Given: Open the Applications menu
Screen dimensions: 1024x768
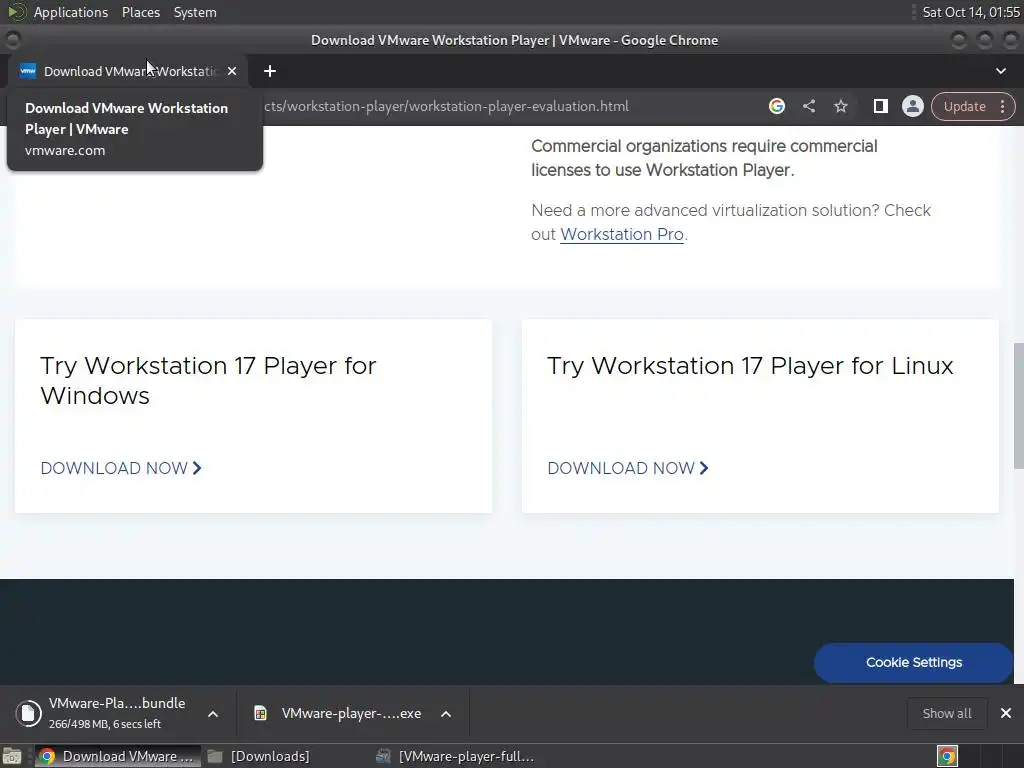Looking at the screenshot, I should click(x=71, y=12).
